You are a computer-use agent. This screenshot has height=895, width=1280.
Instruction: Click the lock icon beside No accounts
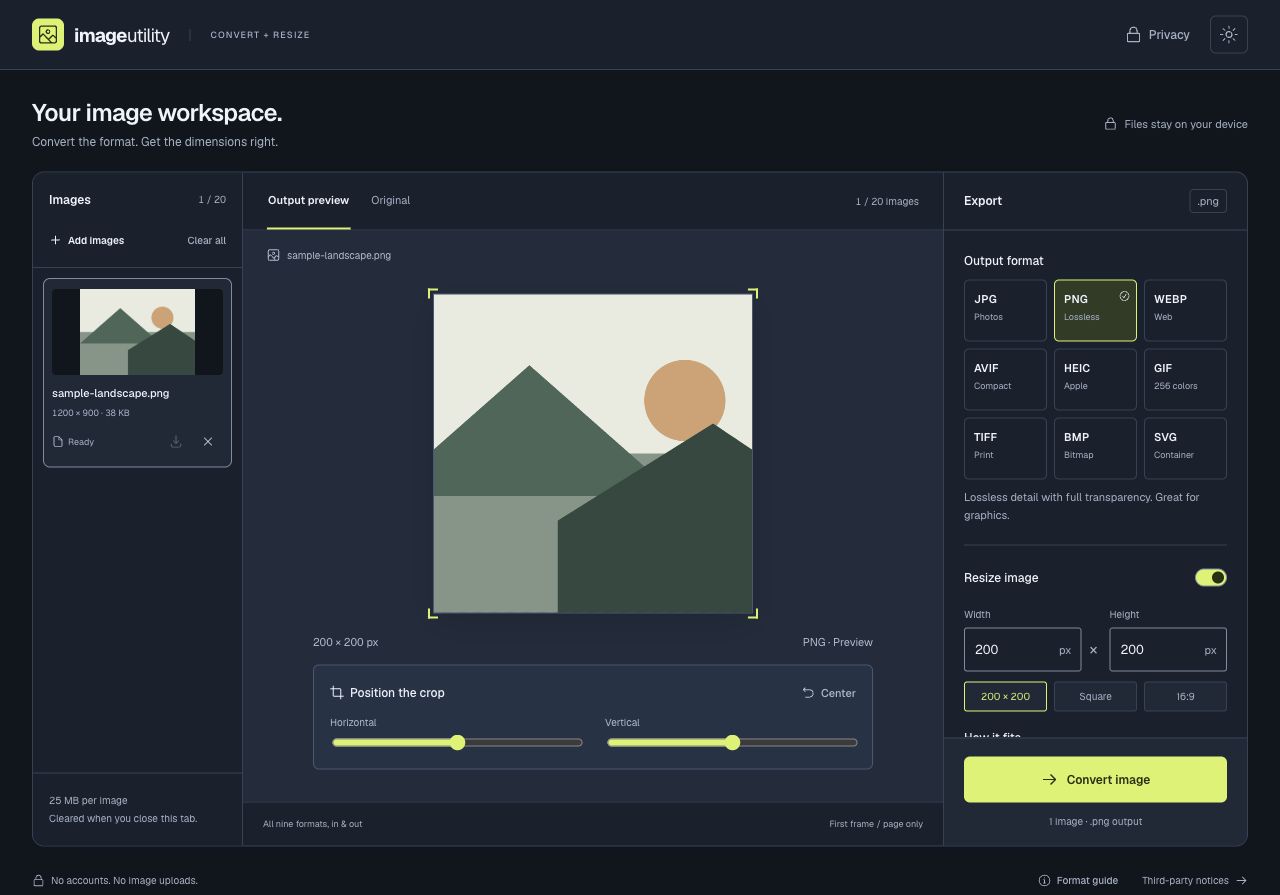pyautogui.click(x=38, y=881)
